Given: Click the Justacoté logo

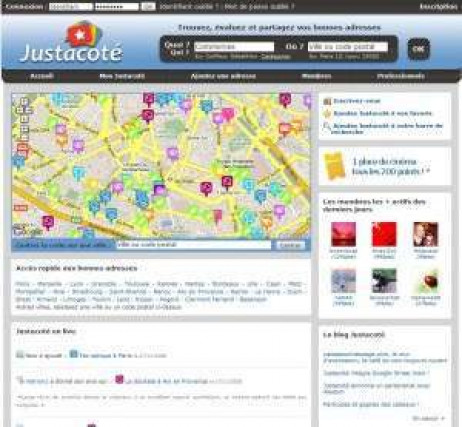Looking at the screenshot, I should pyautogui.click(x=72, y=43).
